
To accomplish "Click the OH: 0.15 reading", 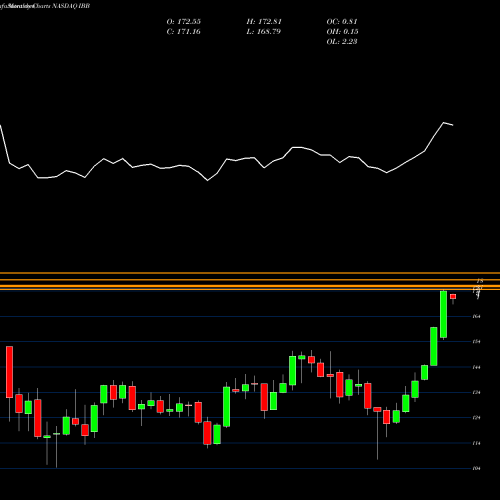I will [342, 32].
